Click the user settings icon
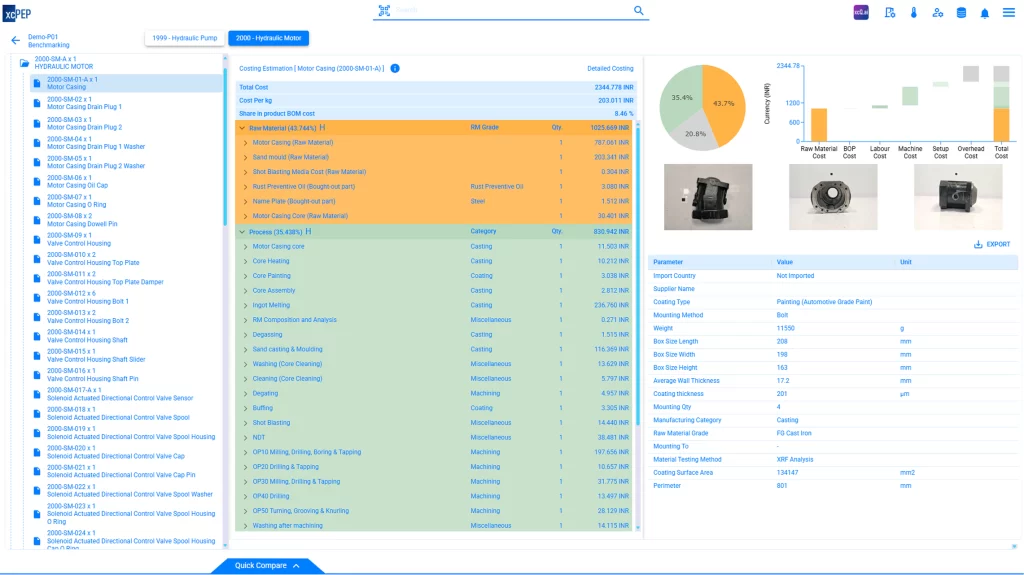The height and width of the screenshot is (575, 1024). point(937,13)
